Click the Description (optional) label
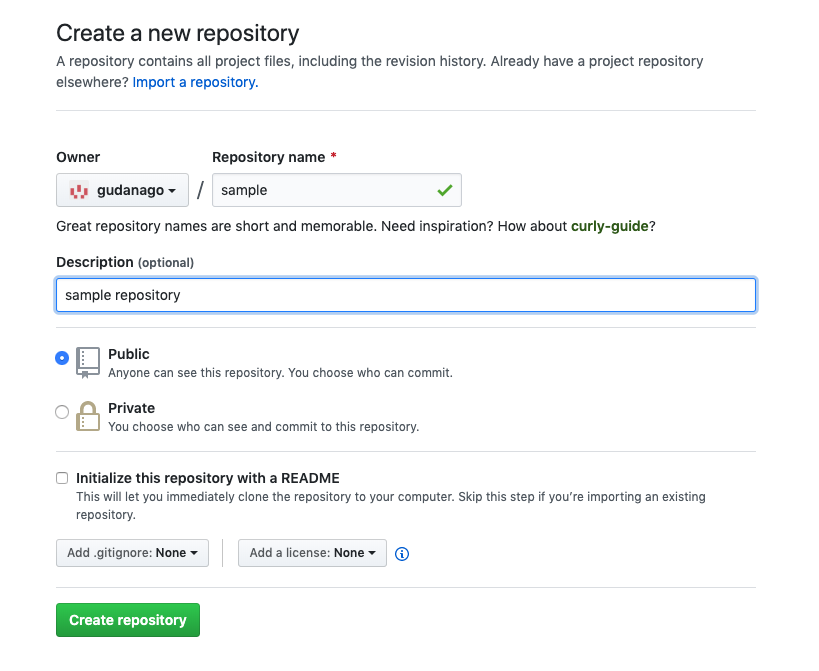Screen dimensions: 819x671 coord(125,262)
